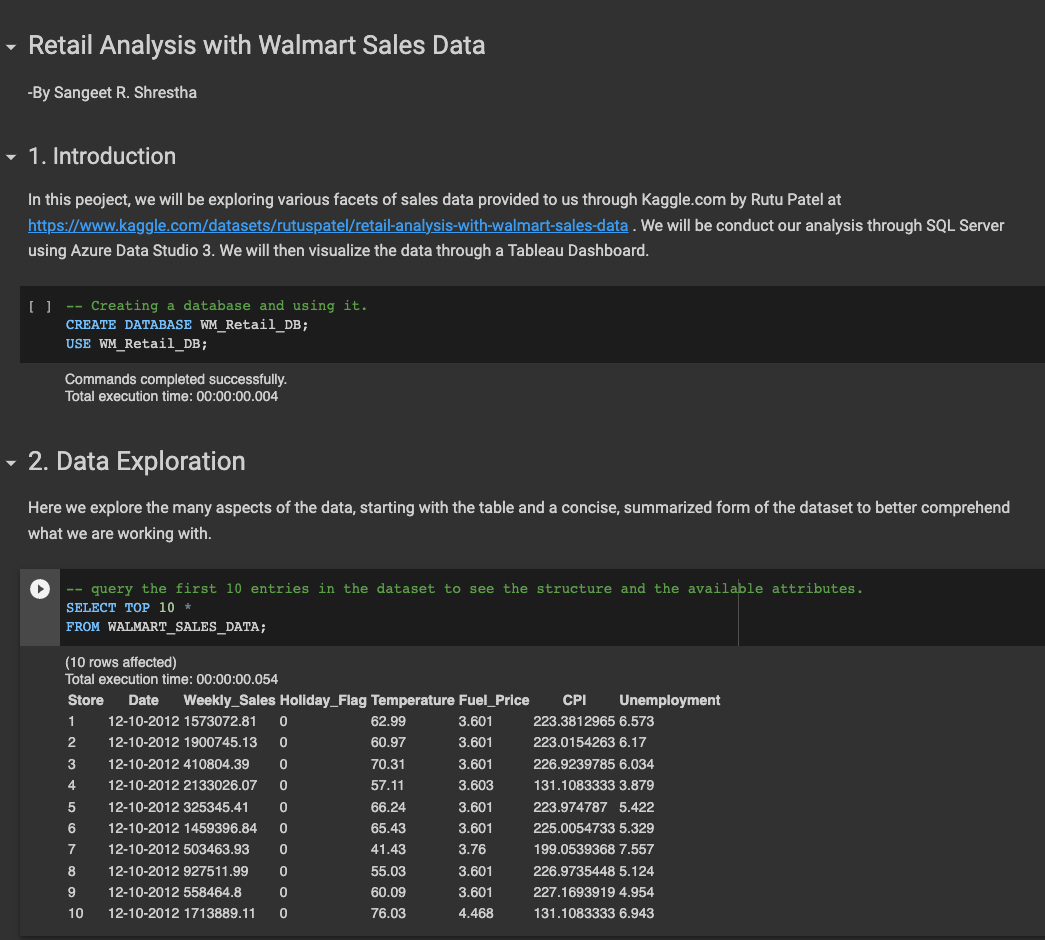Collapse the 2. Data Exploration section
The width and height of the screenshot is (1045, 940).
11,463
